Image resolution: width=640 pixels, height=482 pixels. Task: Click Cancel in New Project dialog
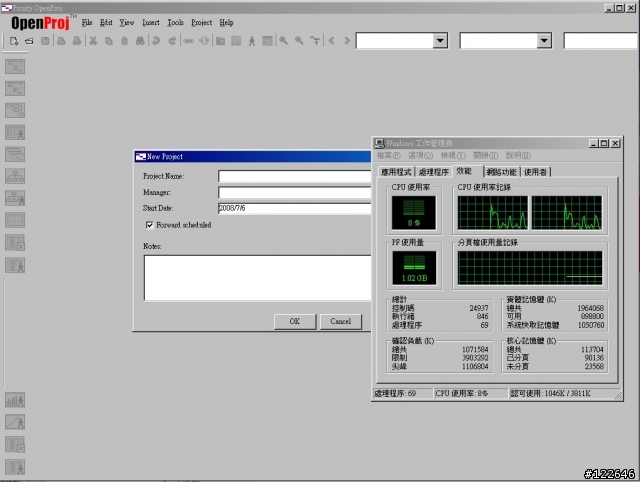(x=340, y=322)
